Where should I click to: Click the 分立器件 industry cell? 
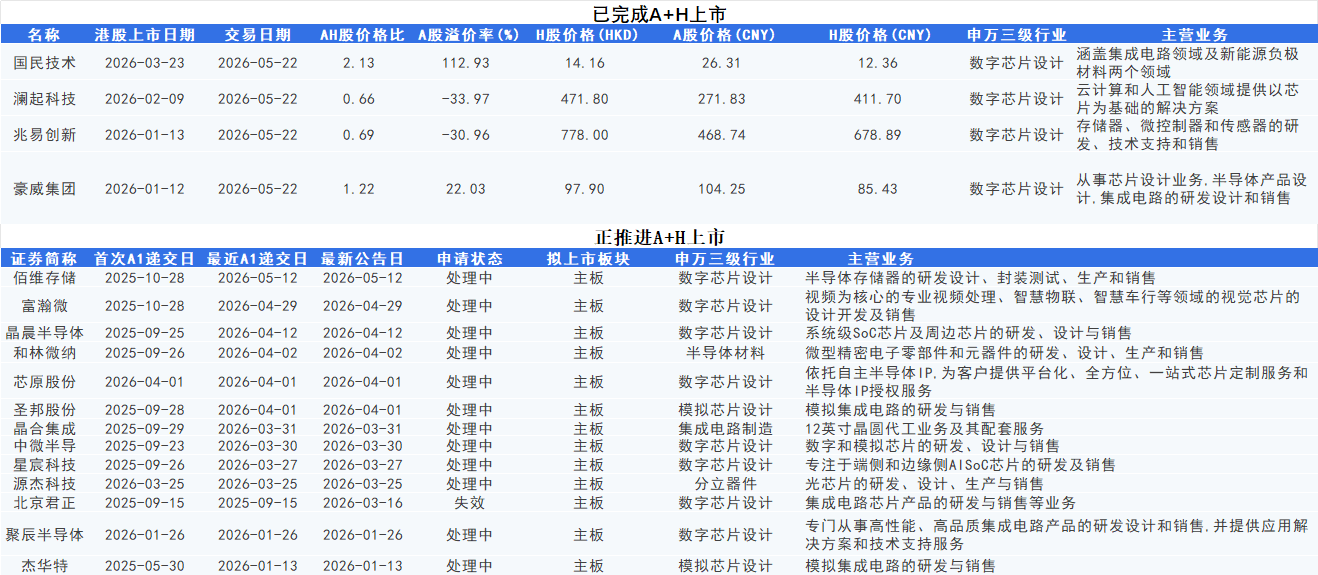point(726,484)
